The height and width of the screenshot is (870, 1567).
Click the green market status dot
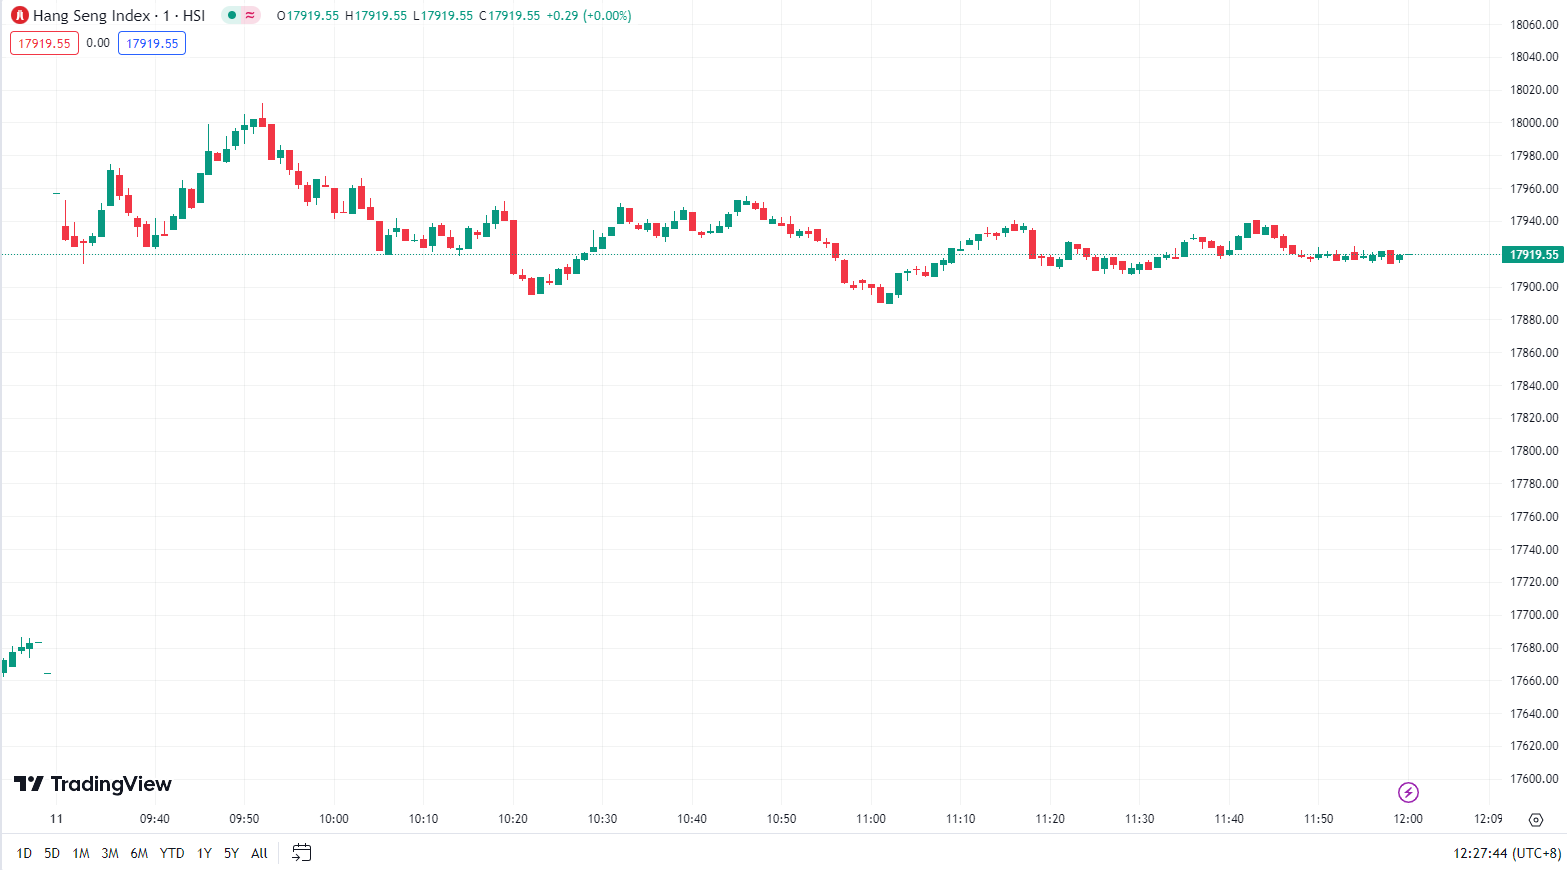[x=232, y=16]
